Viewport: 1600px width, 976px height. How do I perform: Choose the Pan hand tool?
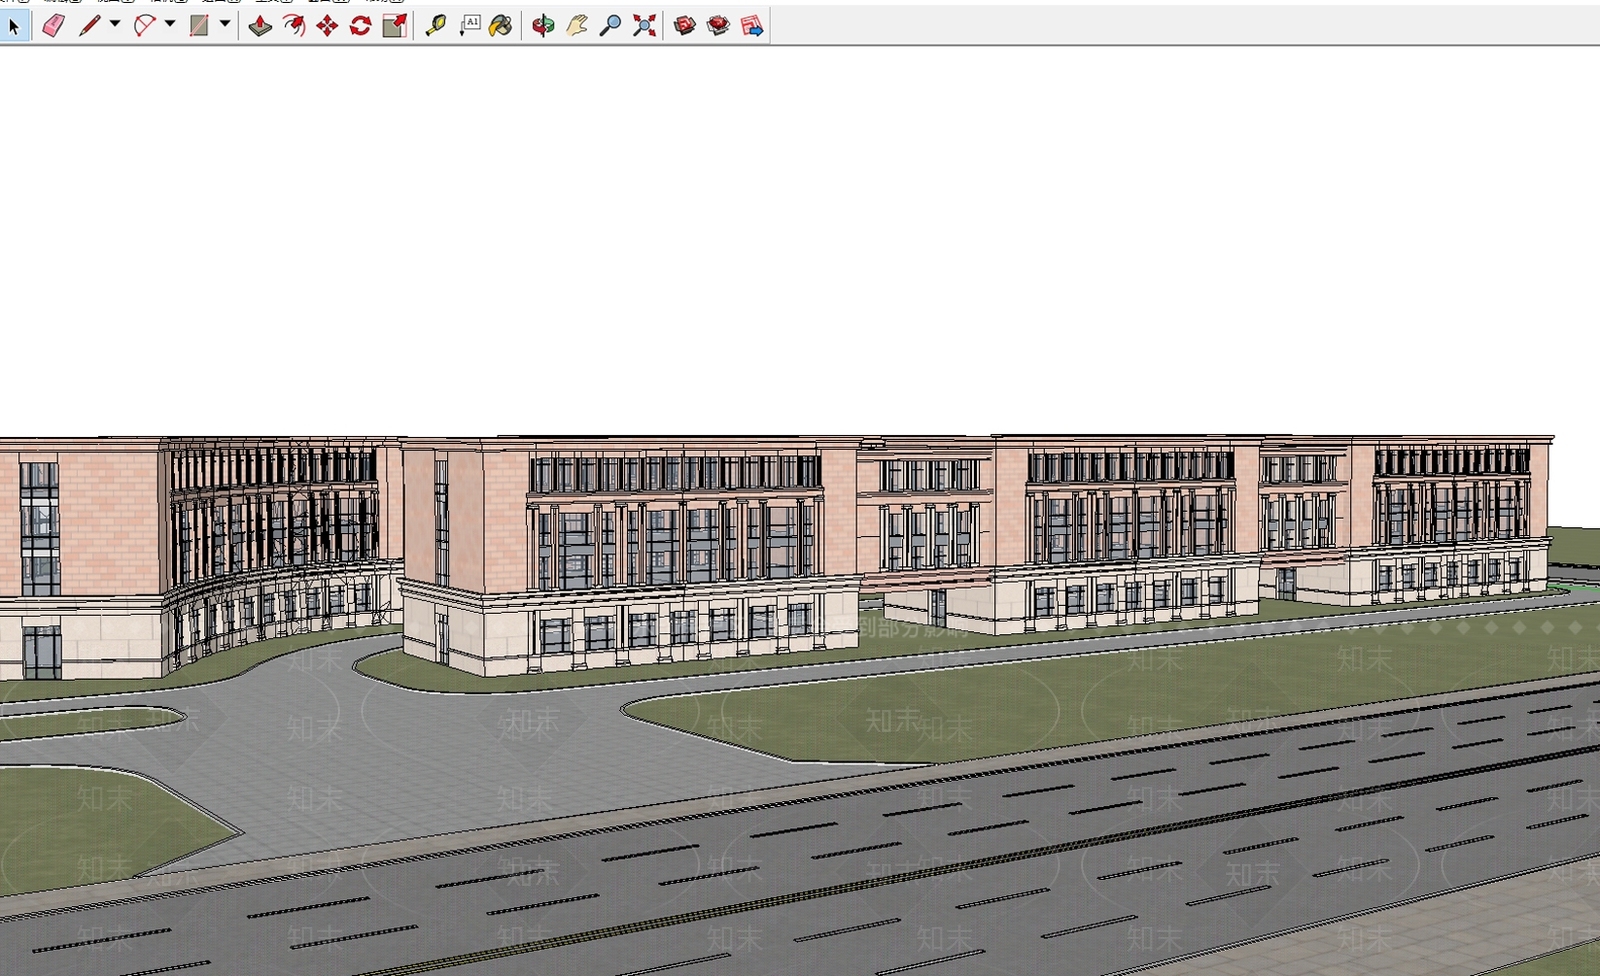pos(577,26)
